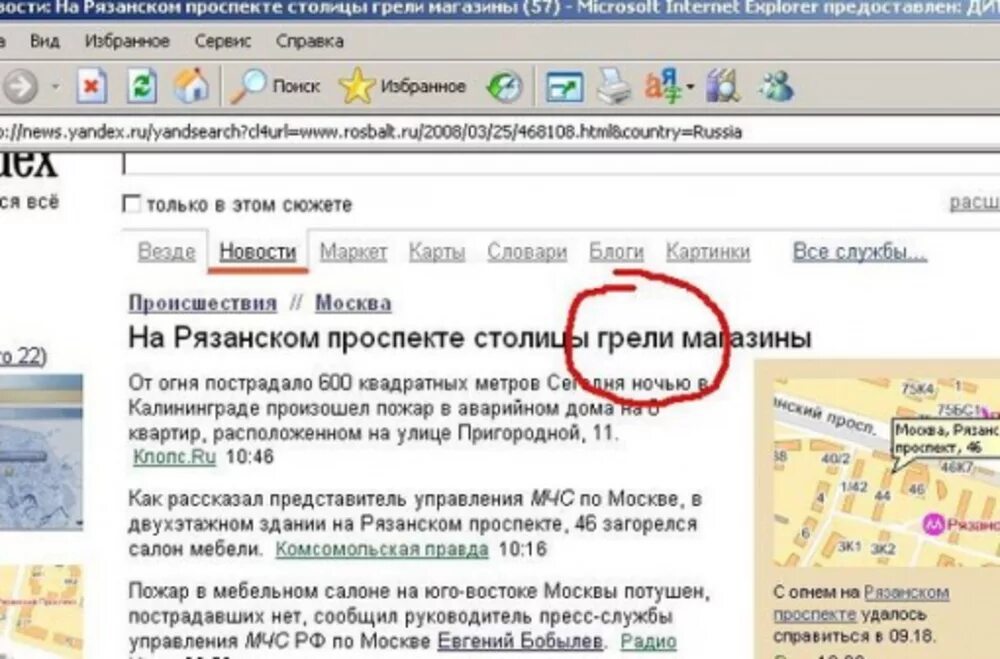Click the full screen window toolbar icon

564,87
